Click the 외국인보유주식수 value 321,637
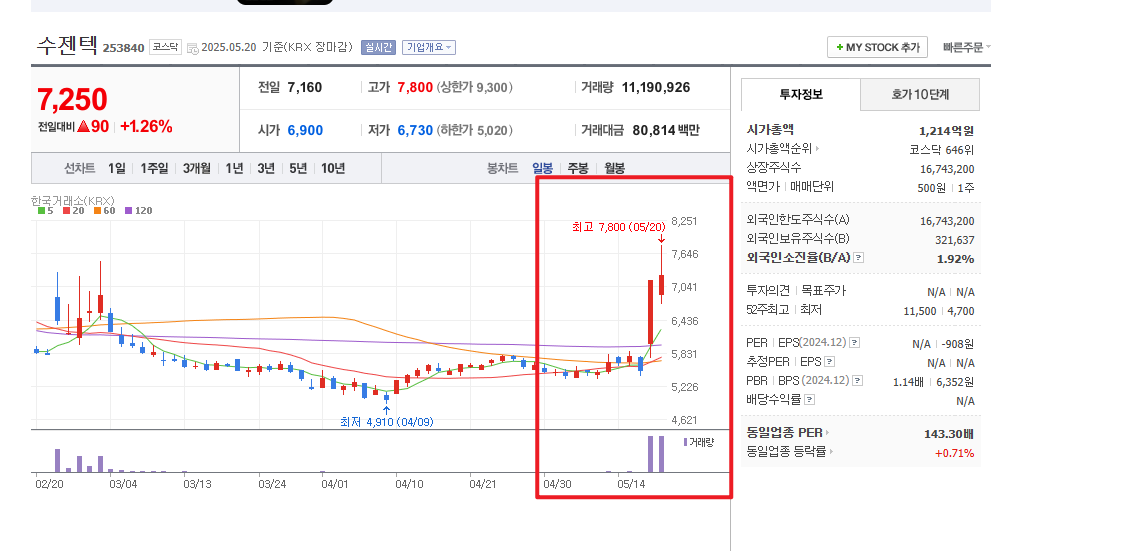The width and height of the screenshot is (1127, 551). pos(952,240)
